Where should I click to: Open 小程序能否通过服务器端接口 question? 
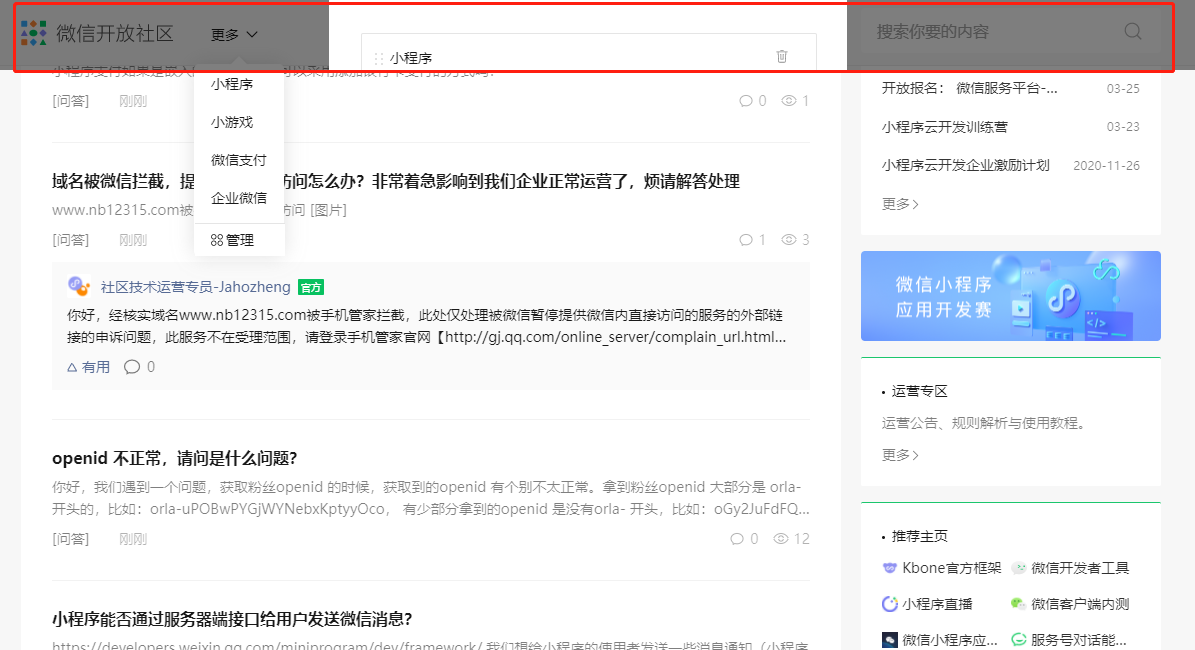click(x=232, y=619)
